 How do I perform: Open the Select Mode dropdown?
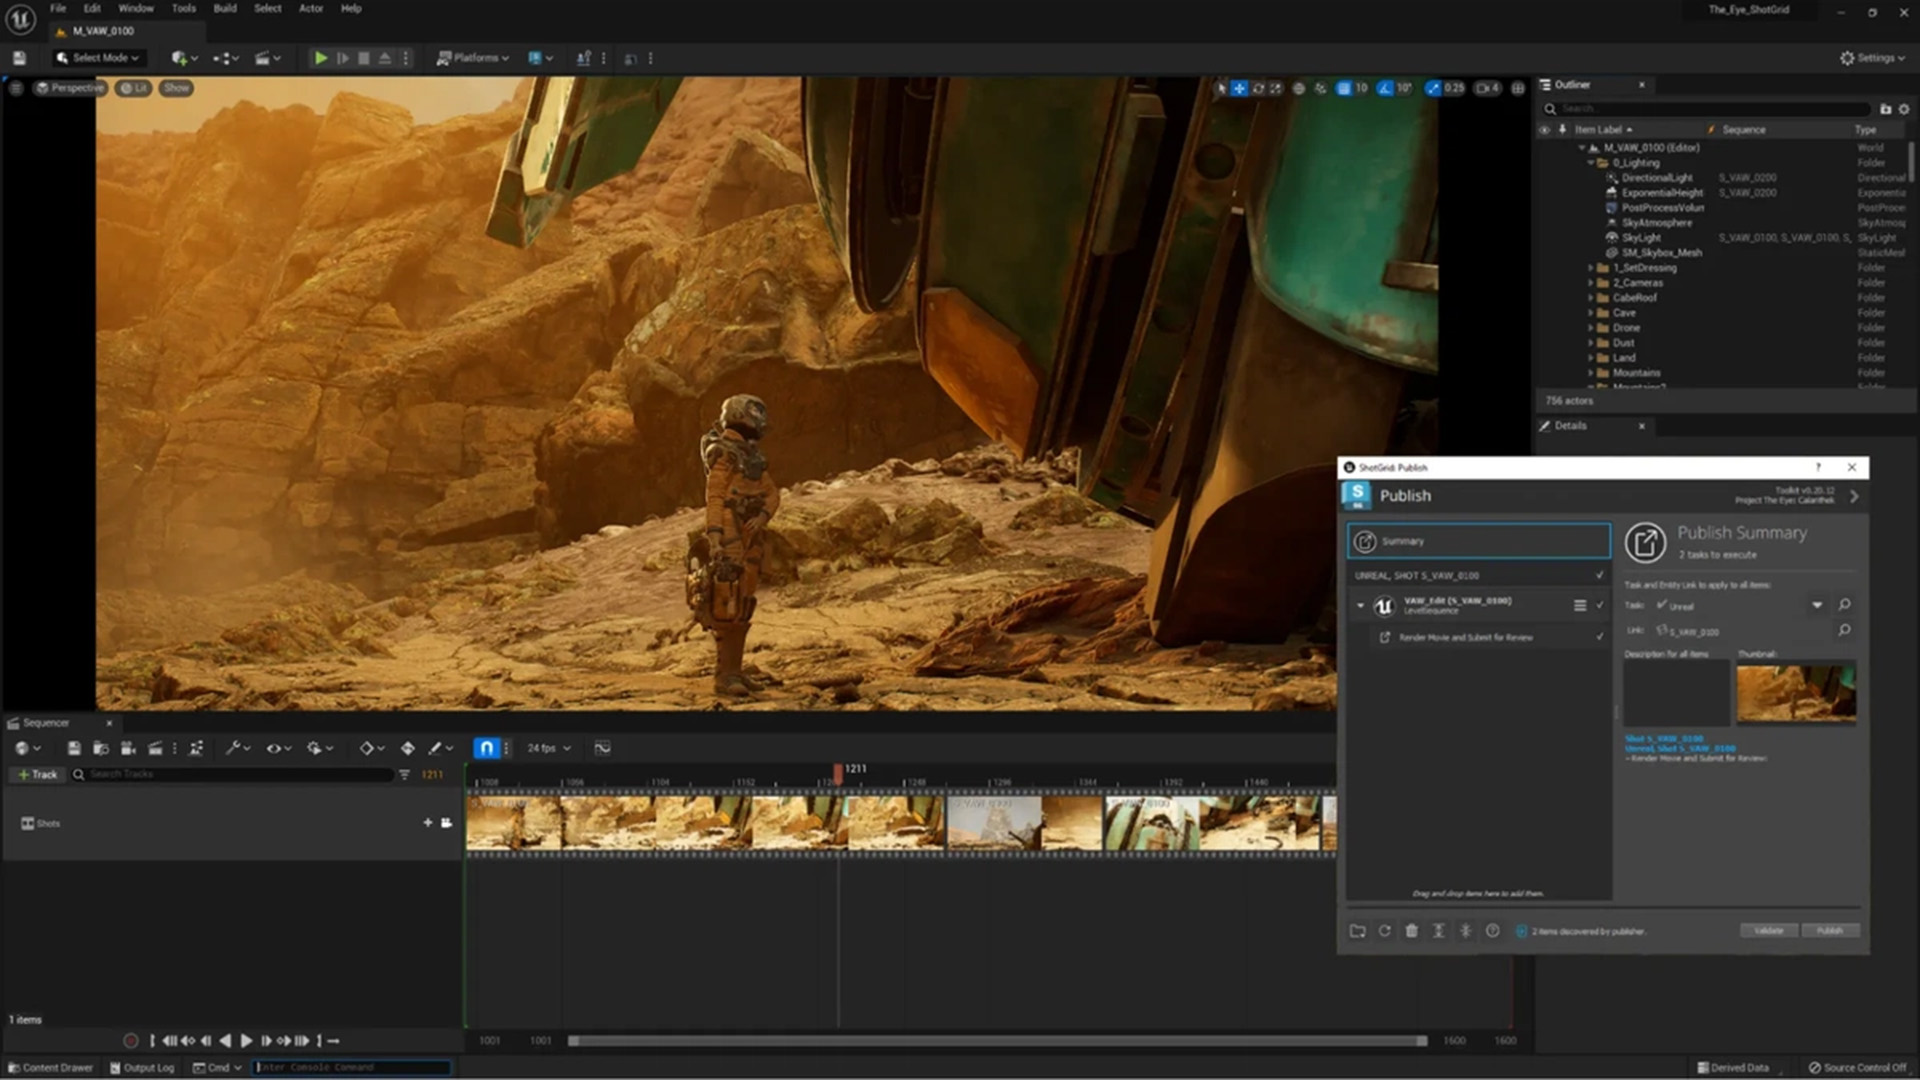(97, 57)
